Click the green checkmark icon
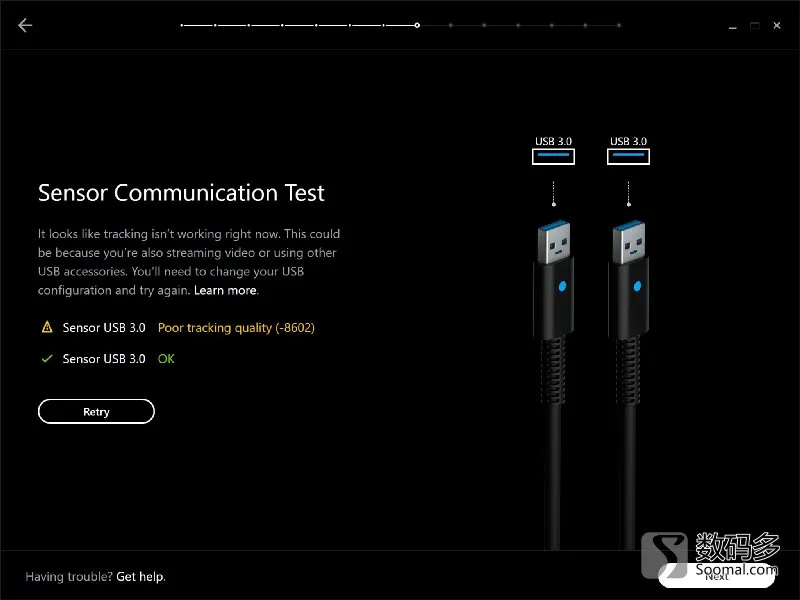The image size is (800, 600). tap(47, 359)
